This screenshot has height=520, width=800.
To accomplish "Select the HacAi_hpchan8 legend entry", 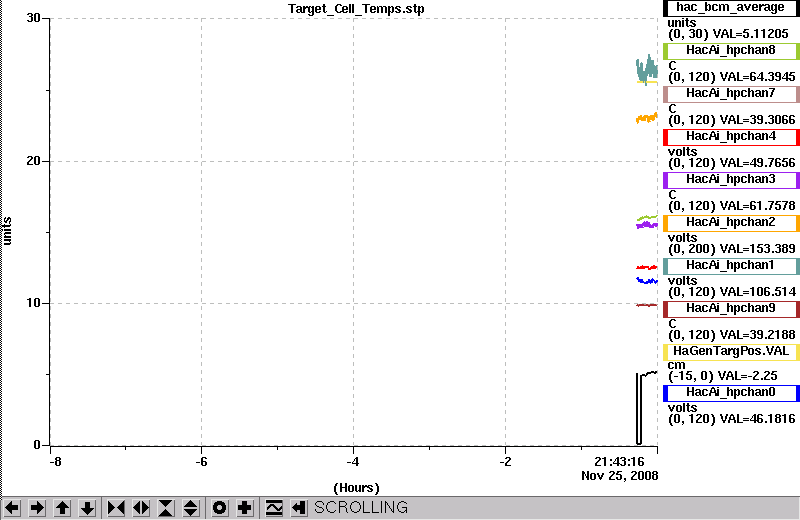I will (731, 51).
